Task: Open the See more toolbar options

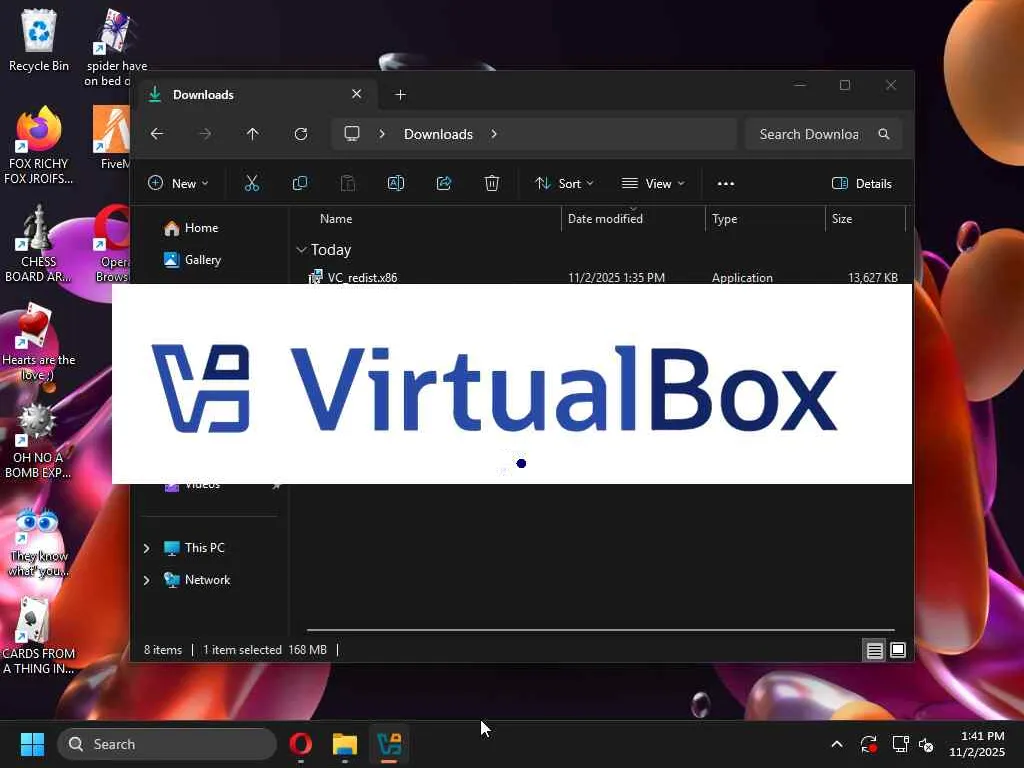Action: pyautogui.click(x=726, y=184)
